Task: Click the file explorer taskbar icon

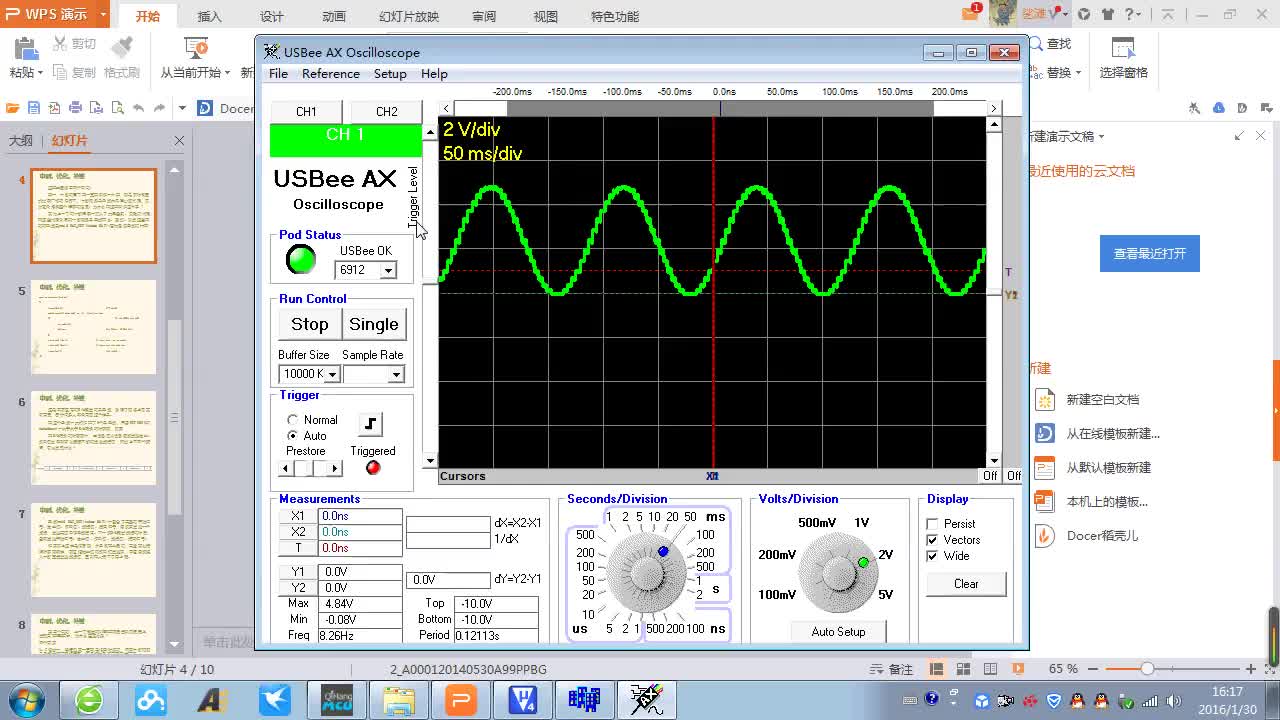Action: click(399, 700)
